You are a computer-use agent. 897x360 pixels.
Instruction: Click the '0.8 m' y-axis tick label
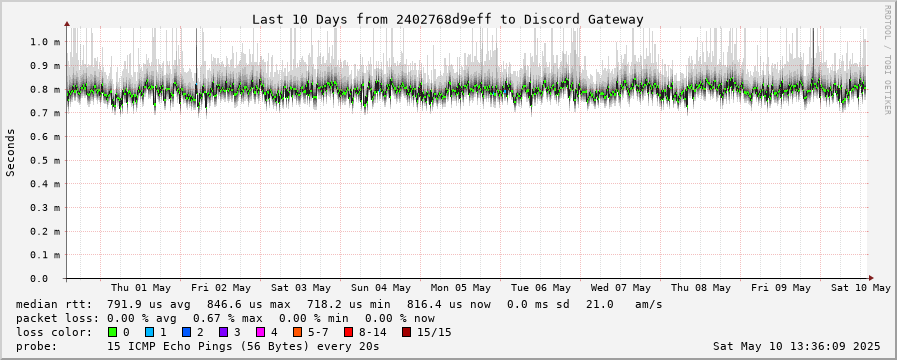[x=45, y=89]
